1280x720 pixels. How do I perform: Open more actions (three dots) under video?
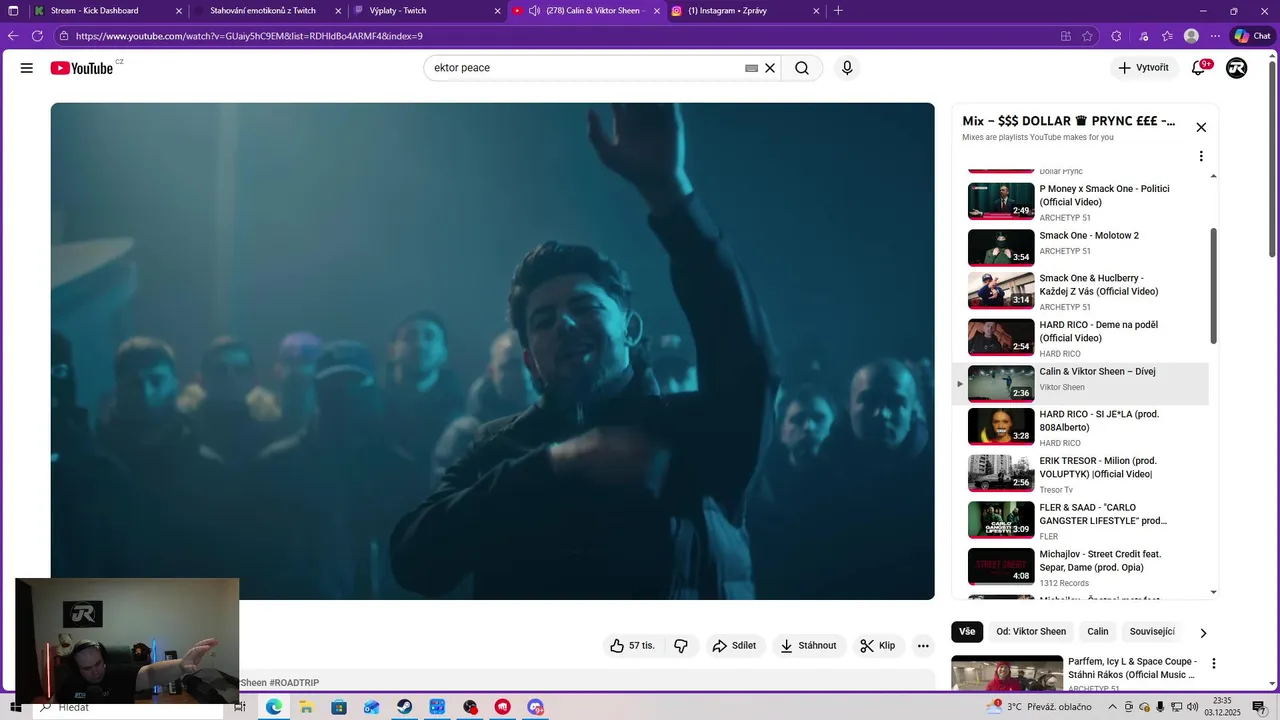(x=923, y=646)
